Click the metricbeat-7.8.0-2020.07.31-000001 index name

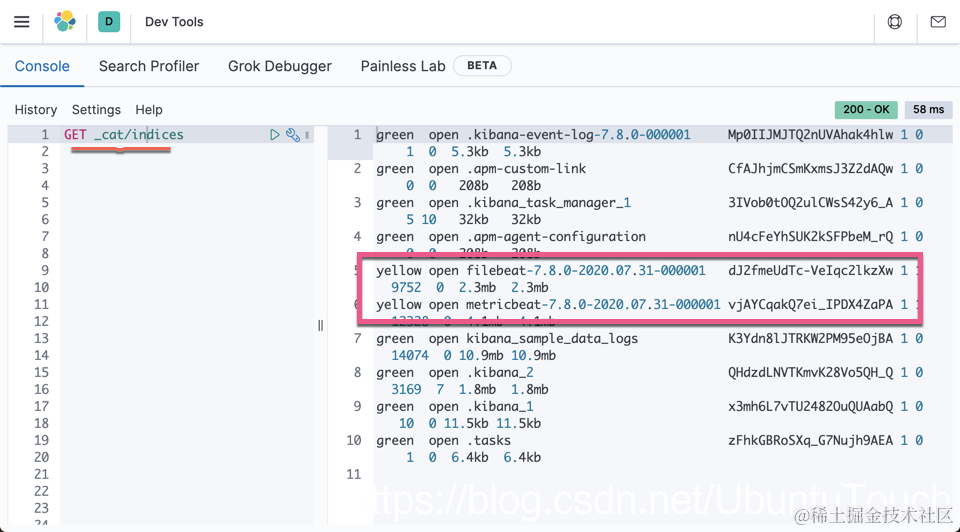[593, 305]
